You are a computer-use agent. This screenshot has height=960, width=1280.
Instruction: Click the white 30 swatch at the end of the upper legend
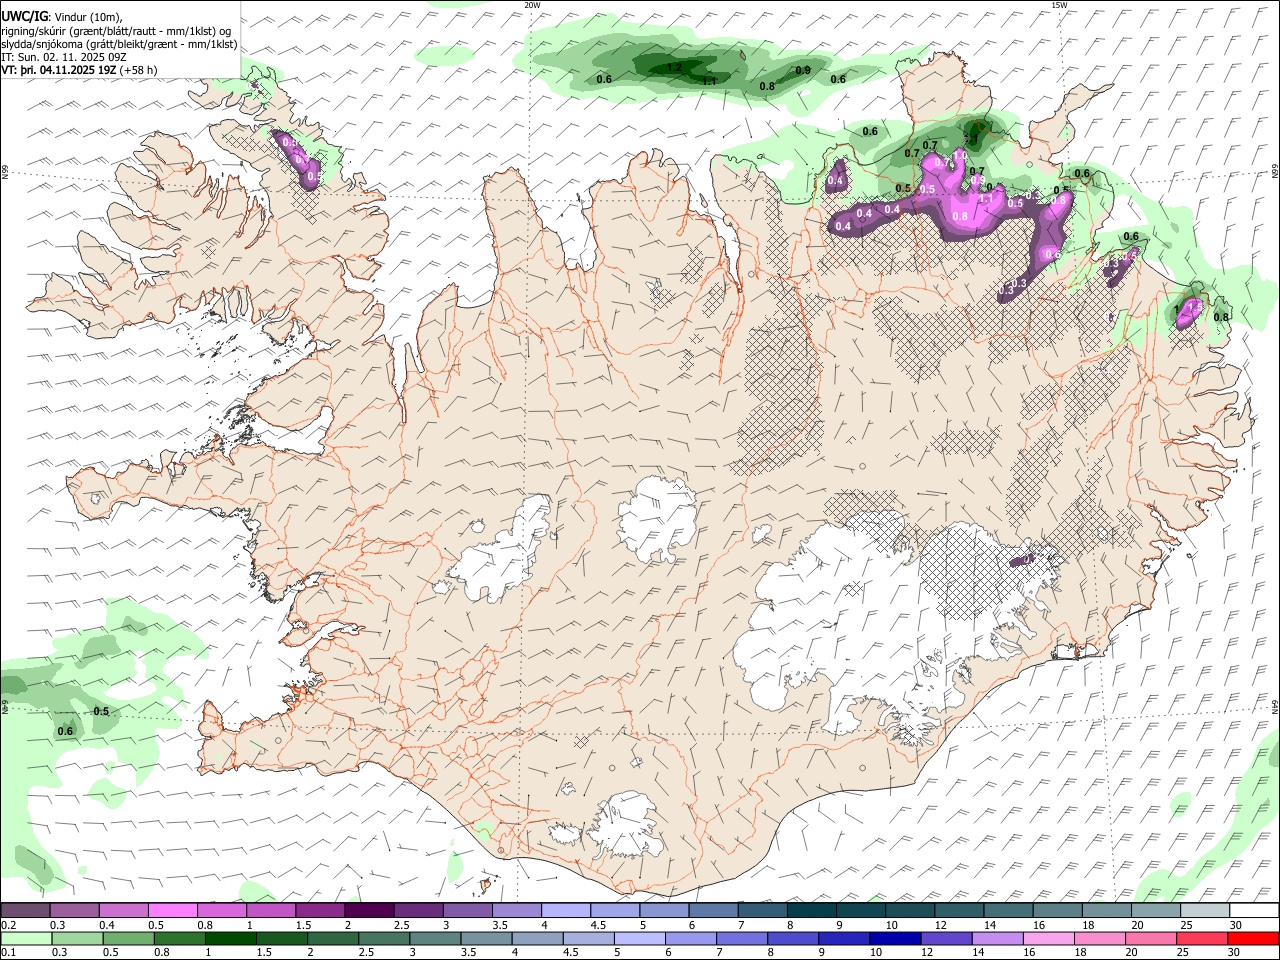point(1255,910)
